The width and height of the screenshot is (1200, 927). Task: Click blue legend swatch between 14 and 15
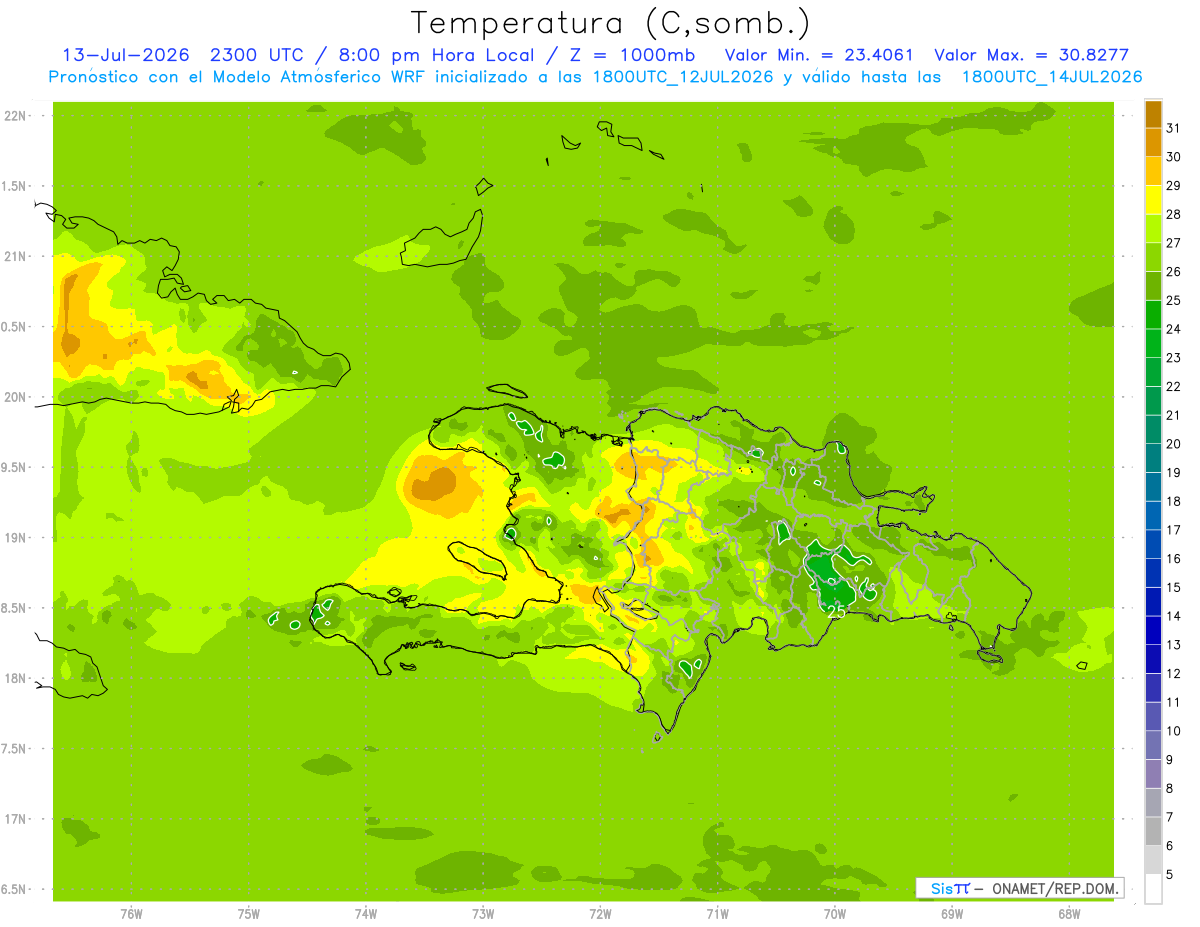click(x=1153, y=602)
